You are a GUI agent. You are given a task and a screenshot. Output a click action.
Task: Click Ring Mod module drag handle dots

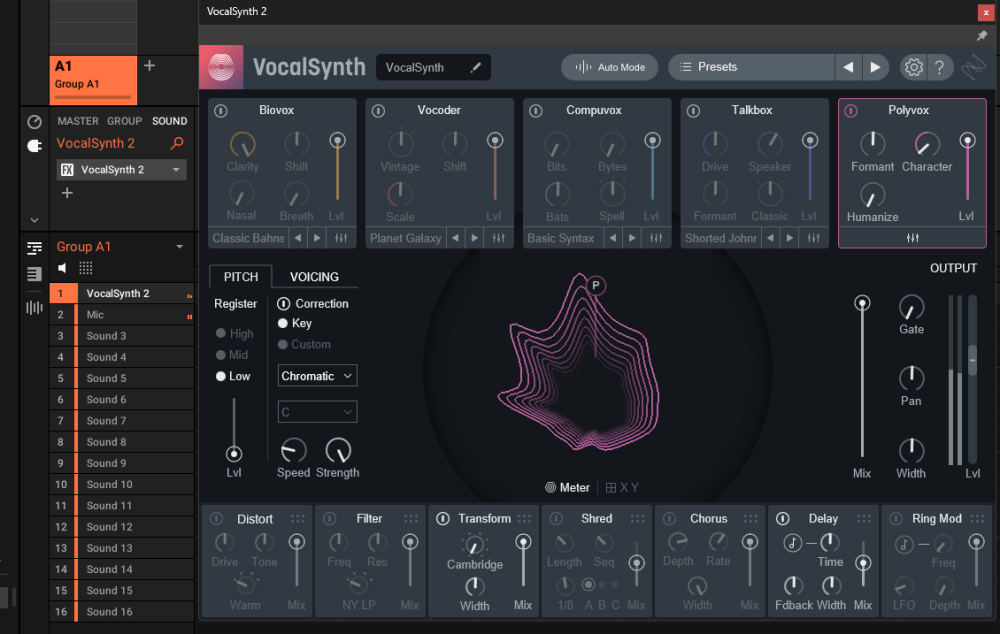pyautogui.click(x=977, y=519)
